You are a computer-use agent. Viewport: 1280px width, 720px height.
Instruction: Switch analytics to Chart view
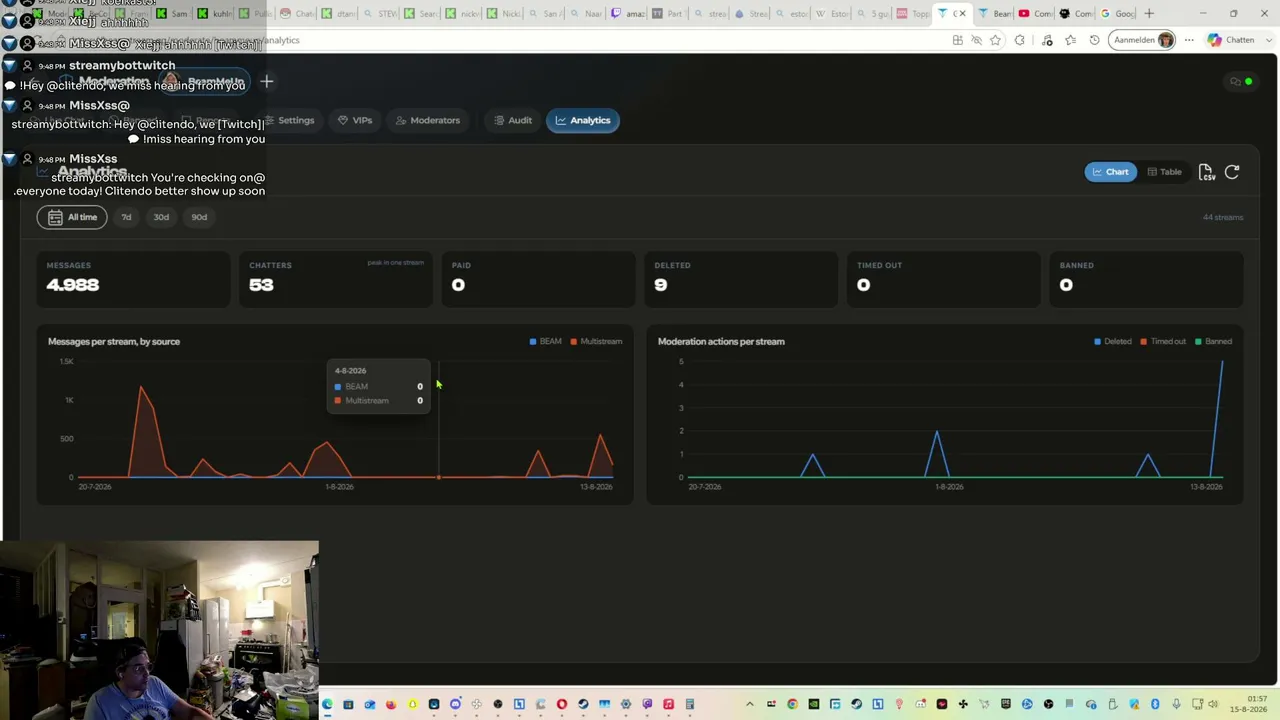[1110, 172]
